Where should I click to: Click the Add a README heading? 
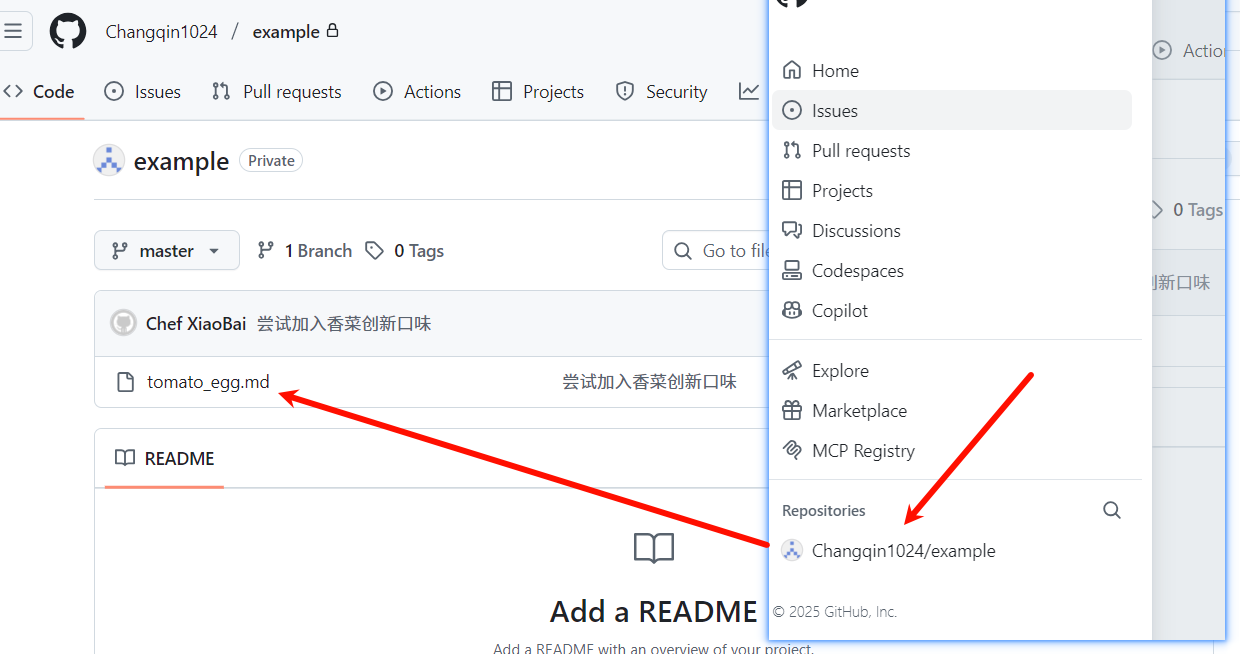[654, 611]
